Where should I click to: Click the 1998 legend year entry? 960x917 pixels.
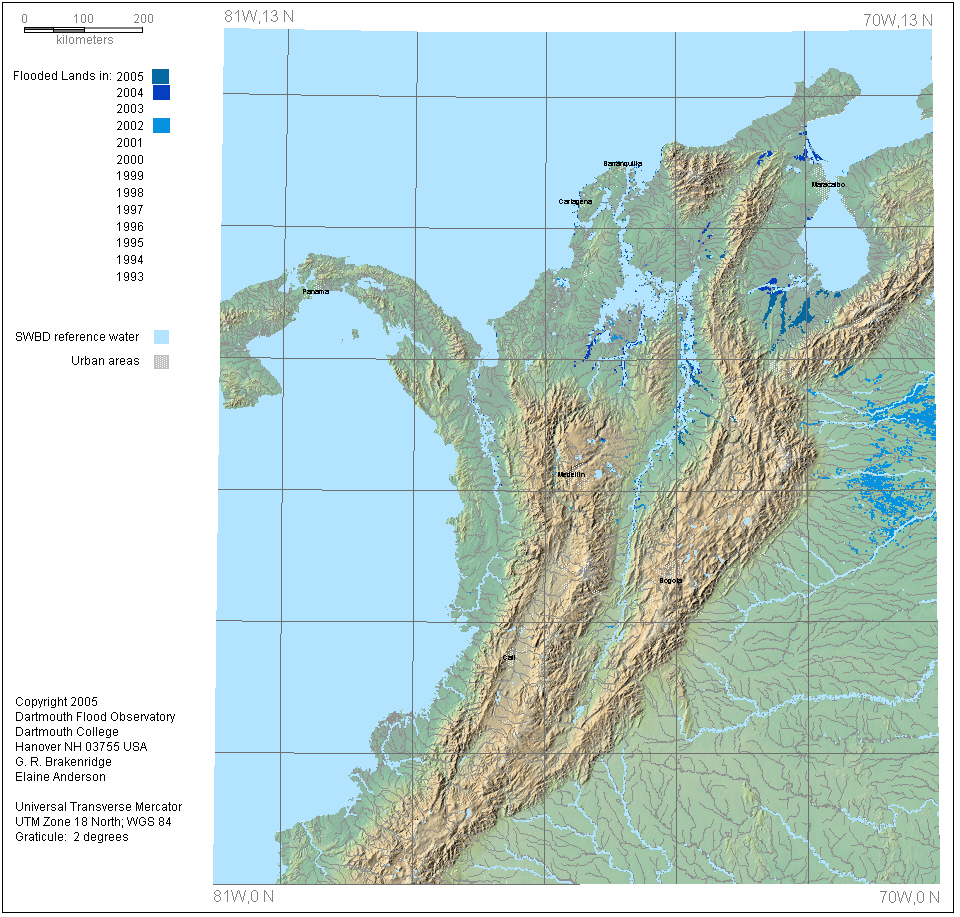pyautogui.click(x=130, y=193)
